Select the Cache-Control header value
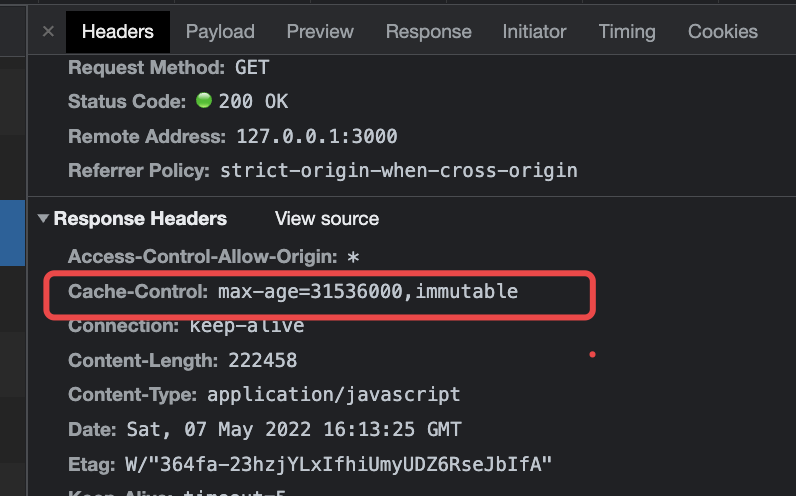The height and width of the screenshot is (496, 796). [x=368, y=292]
